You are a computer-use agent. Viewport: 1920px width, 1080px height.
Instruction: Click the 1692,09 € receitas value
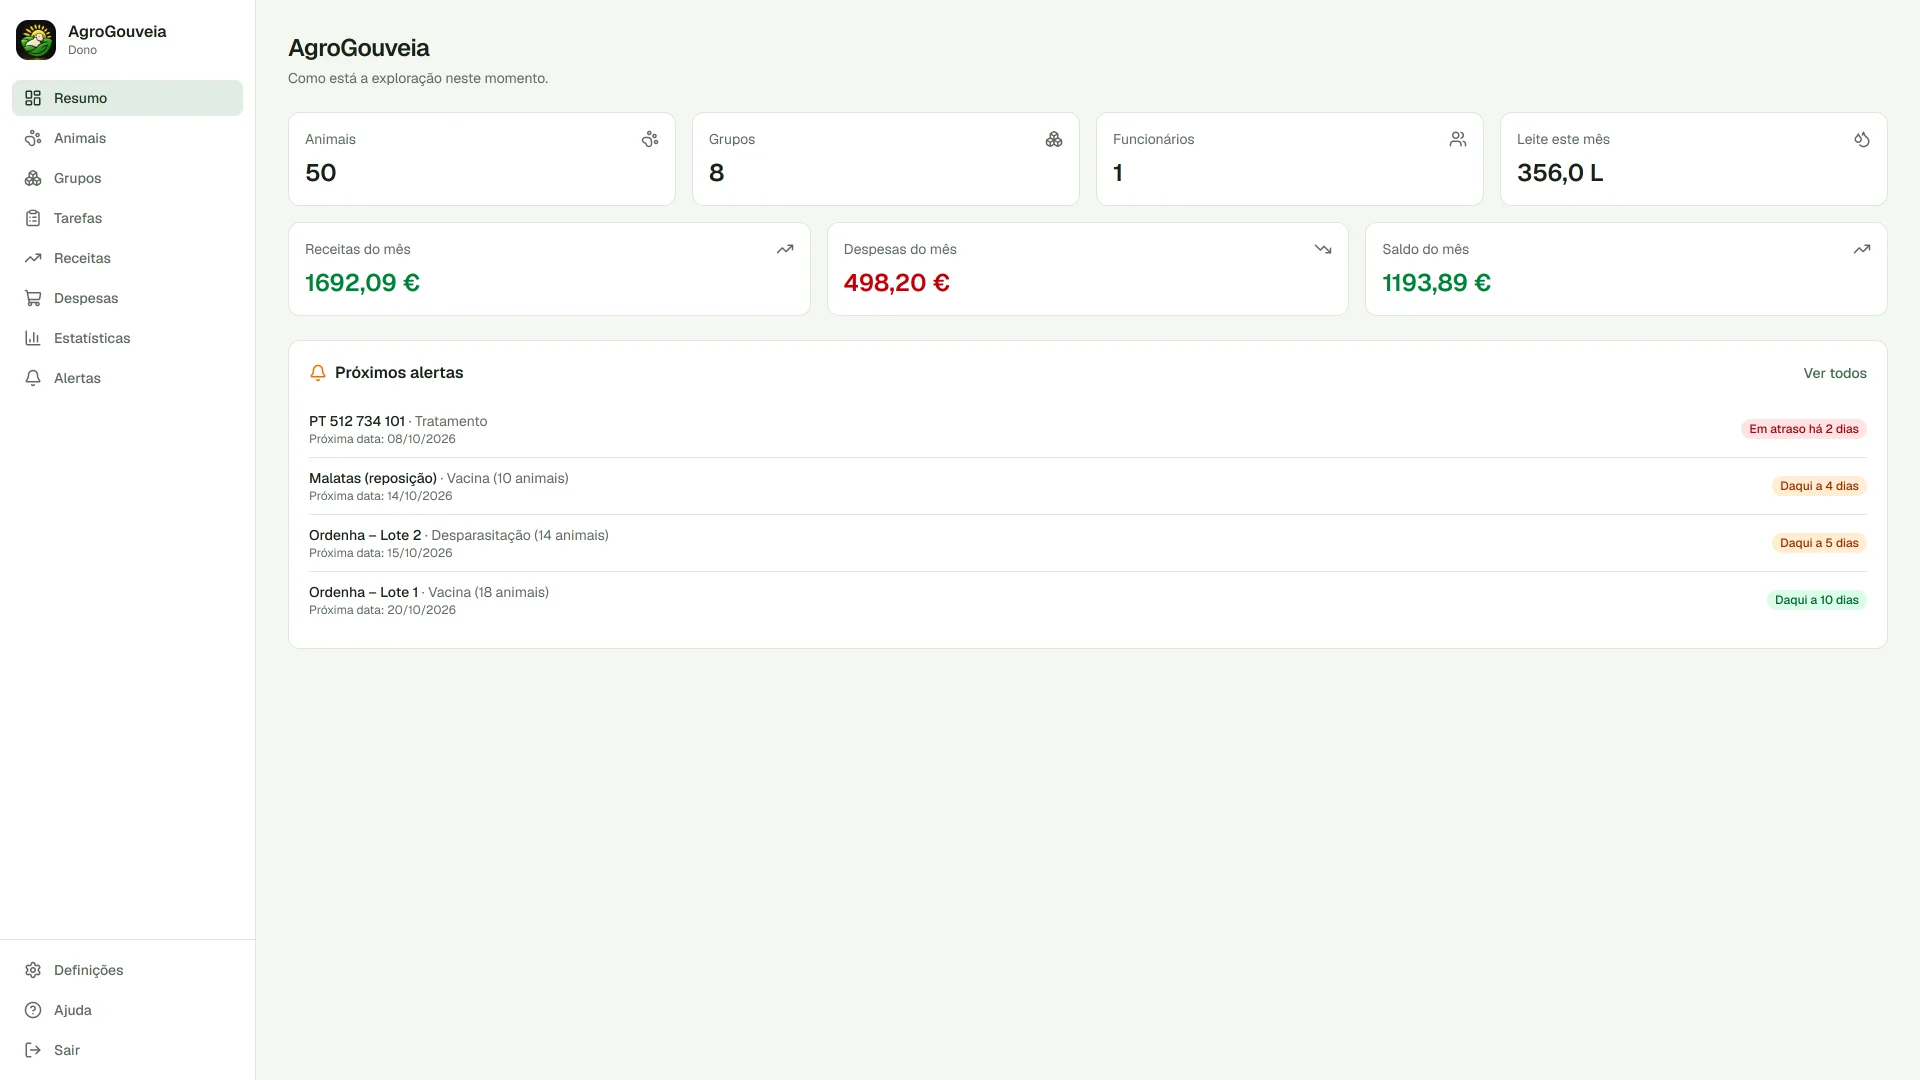(x=362, y=283)
